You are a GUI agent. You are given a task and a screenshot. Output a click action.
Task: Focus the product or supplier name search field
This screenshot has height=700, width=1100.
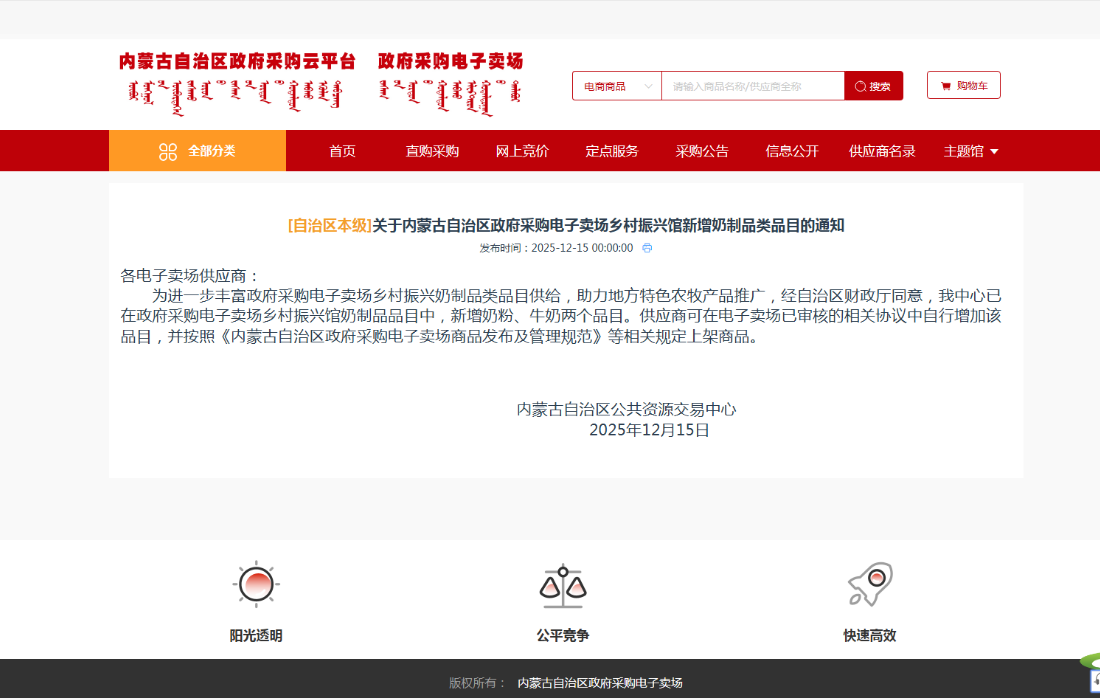[x=752, y=86]
